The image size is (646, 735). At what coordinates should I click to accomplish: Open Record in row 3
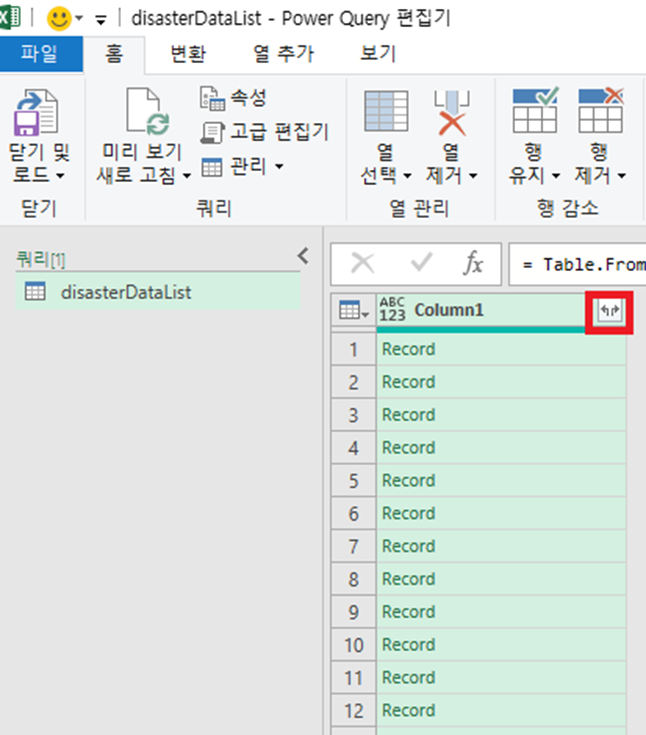pyautogui.click(x=408, y=415)
